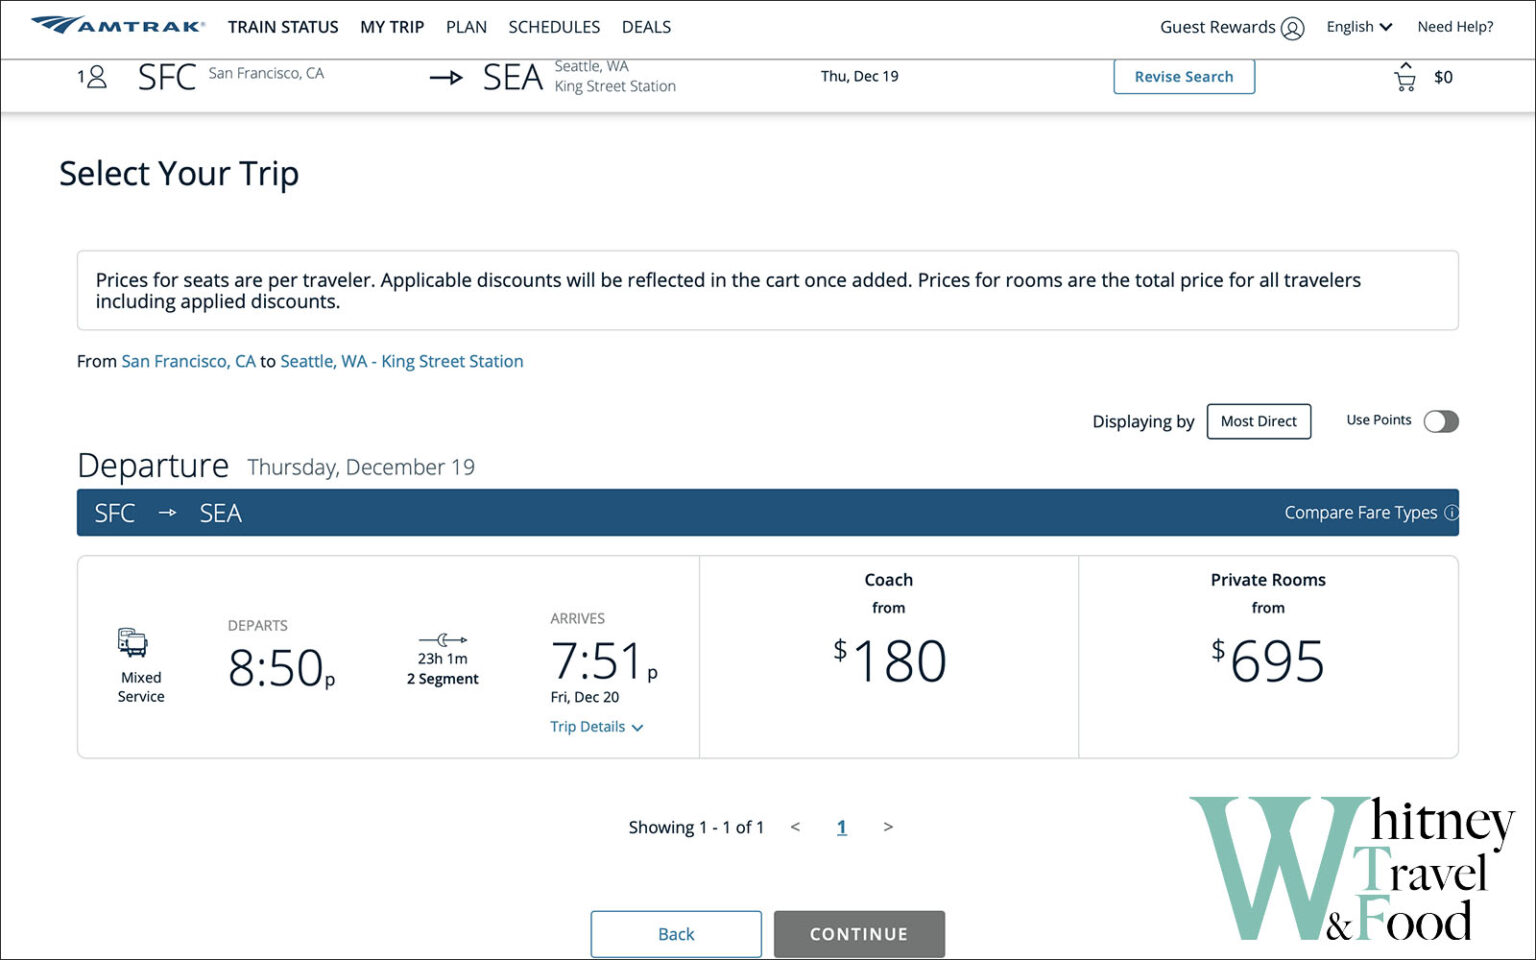Go to next results page arrow
Screen dimensions: 1536x960
coord(888,827)
